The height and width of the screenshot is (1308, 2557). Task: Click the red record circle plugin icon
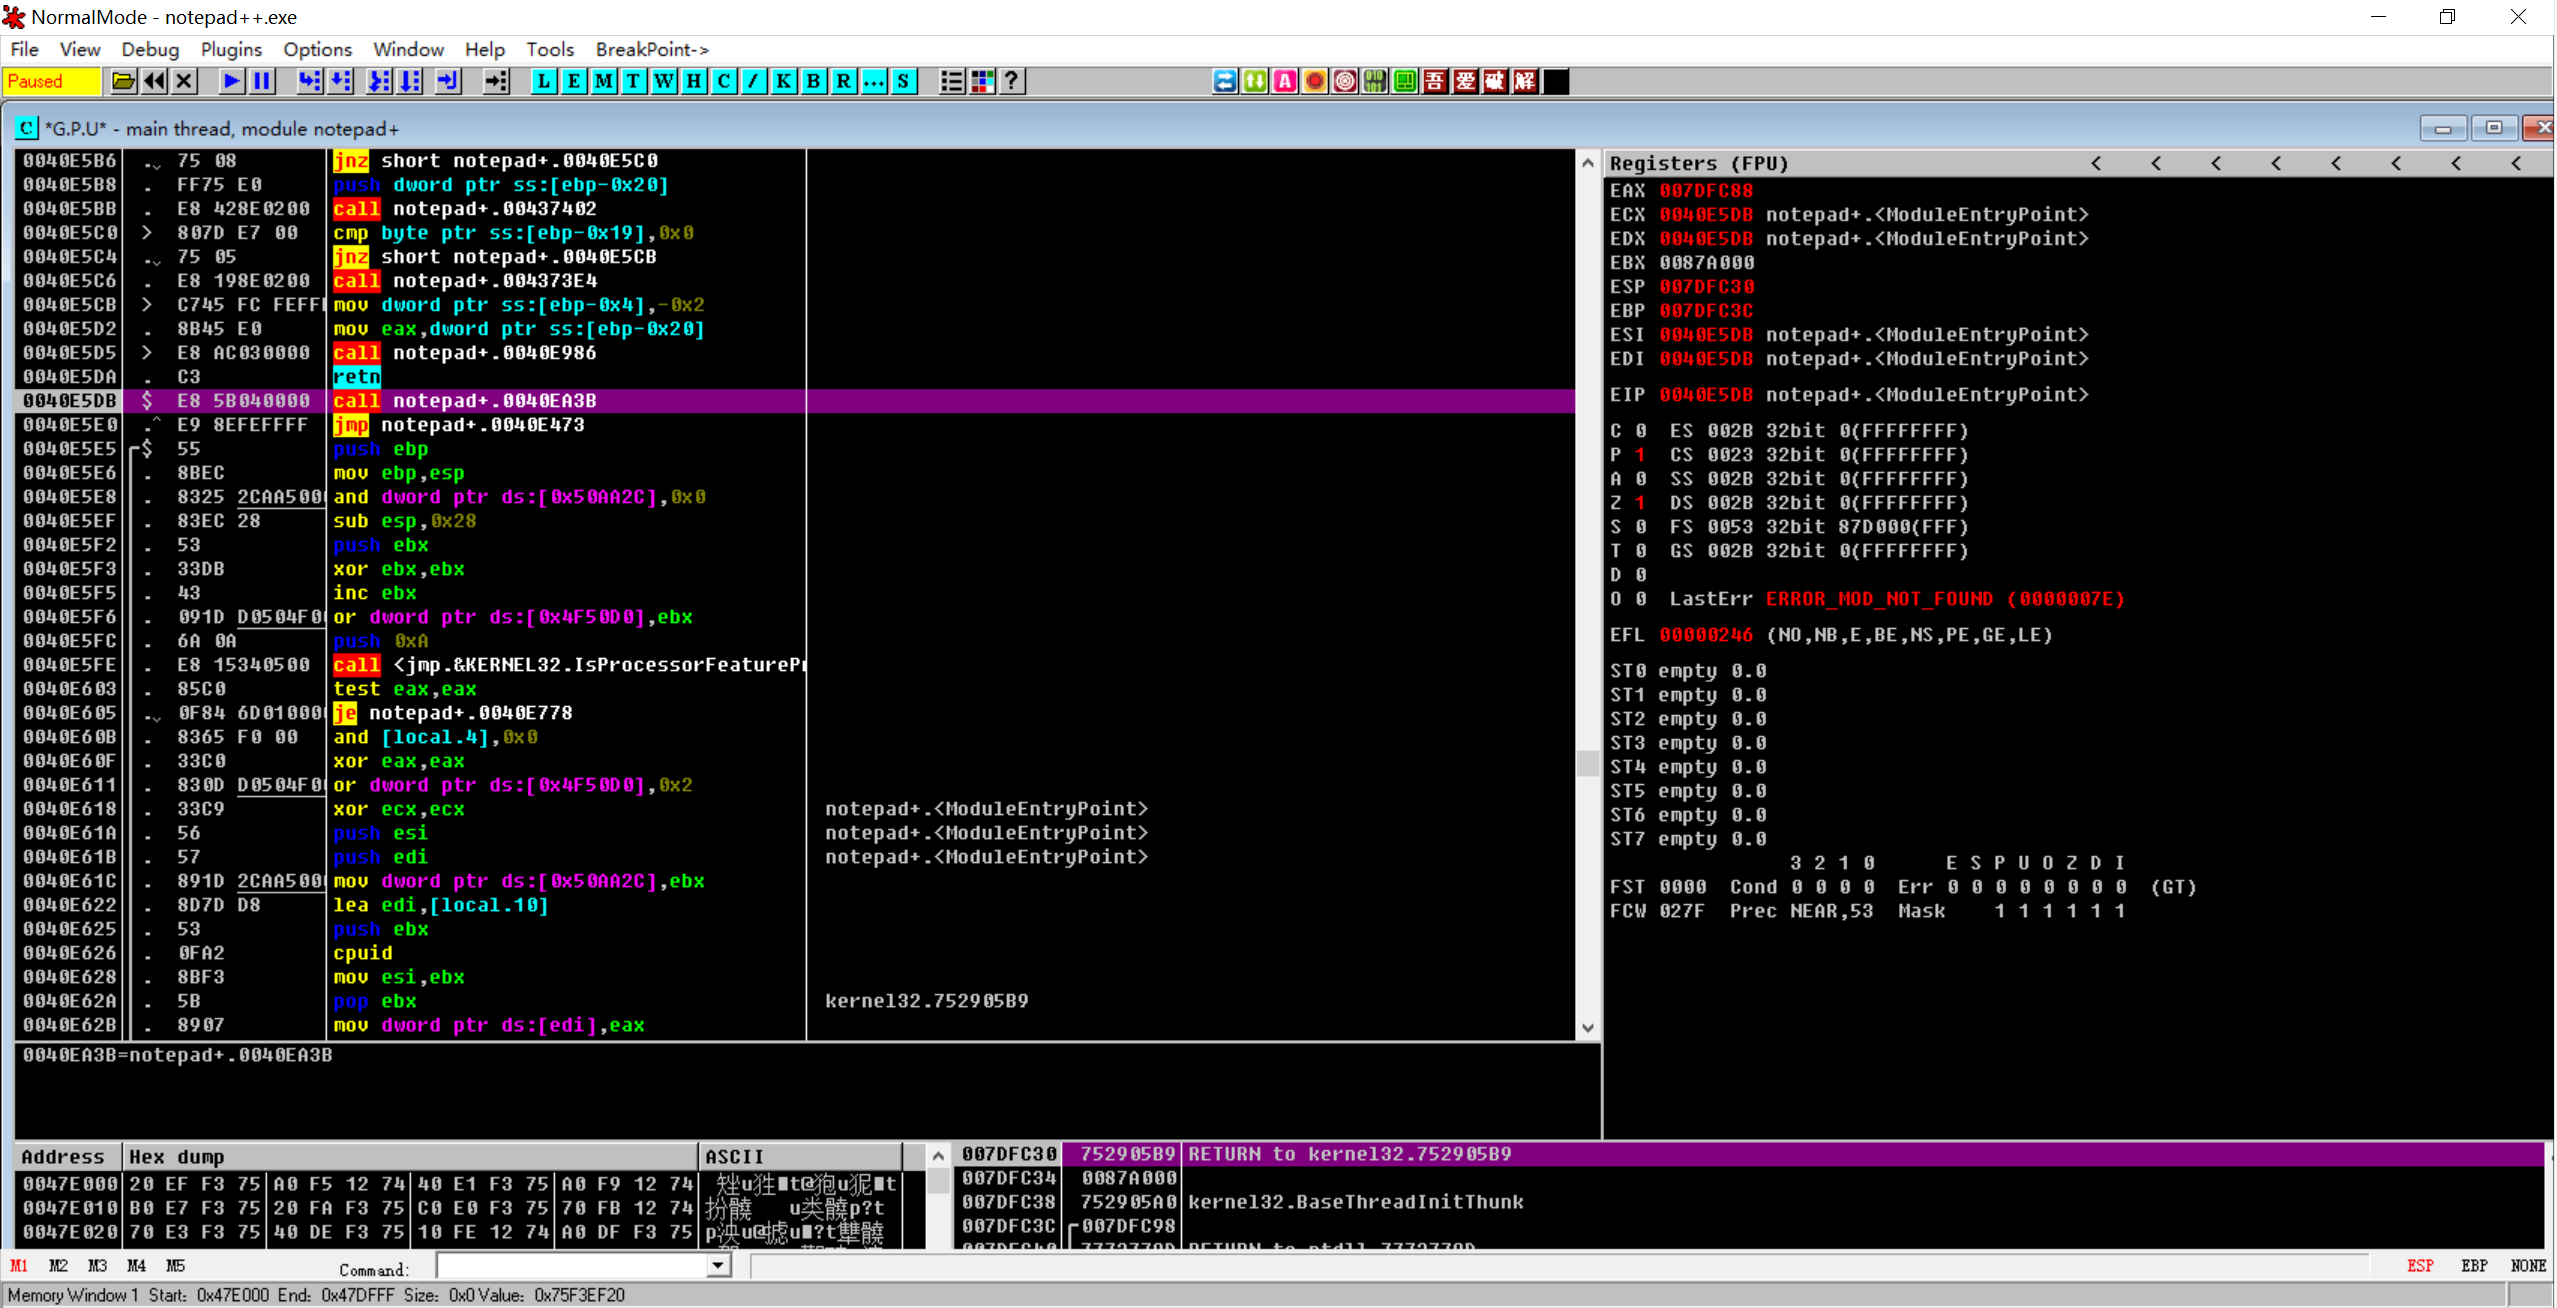pyautogui.click(x=1315, y=81)
